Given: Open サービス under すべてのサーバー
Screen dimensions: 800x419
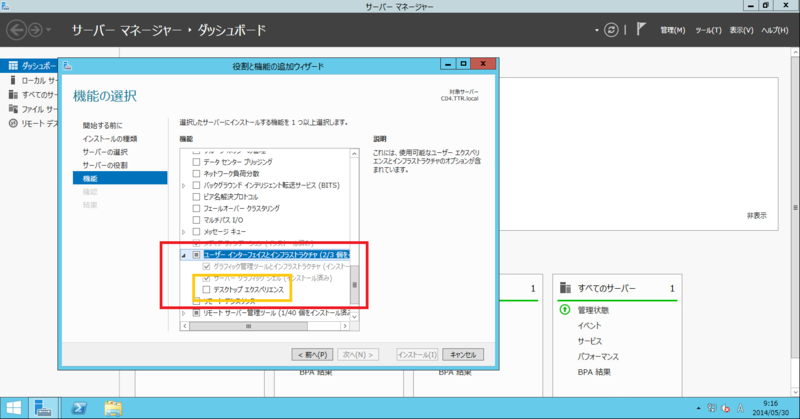Looking at the screenshot, I should click(x=590, y=341).
